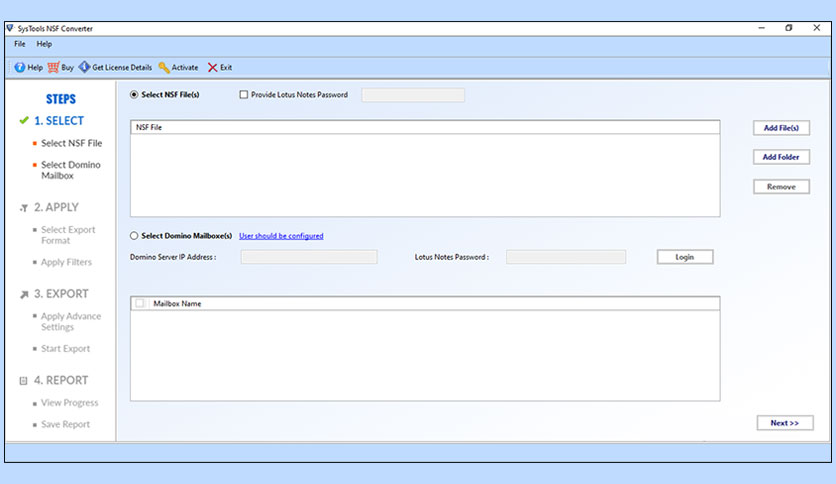
Task: Click the Exit red cross icon
Action: click(x=213, y=67)
